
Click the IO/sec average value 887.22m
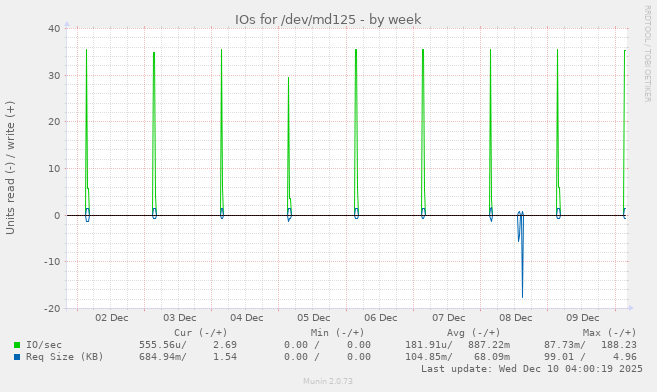pos(489,345)
